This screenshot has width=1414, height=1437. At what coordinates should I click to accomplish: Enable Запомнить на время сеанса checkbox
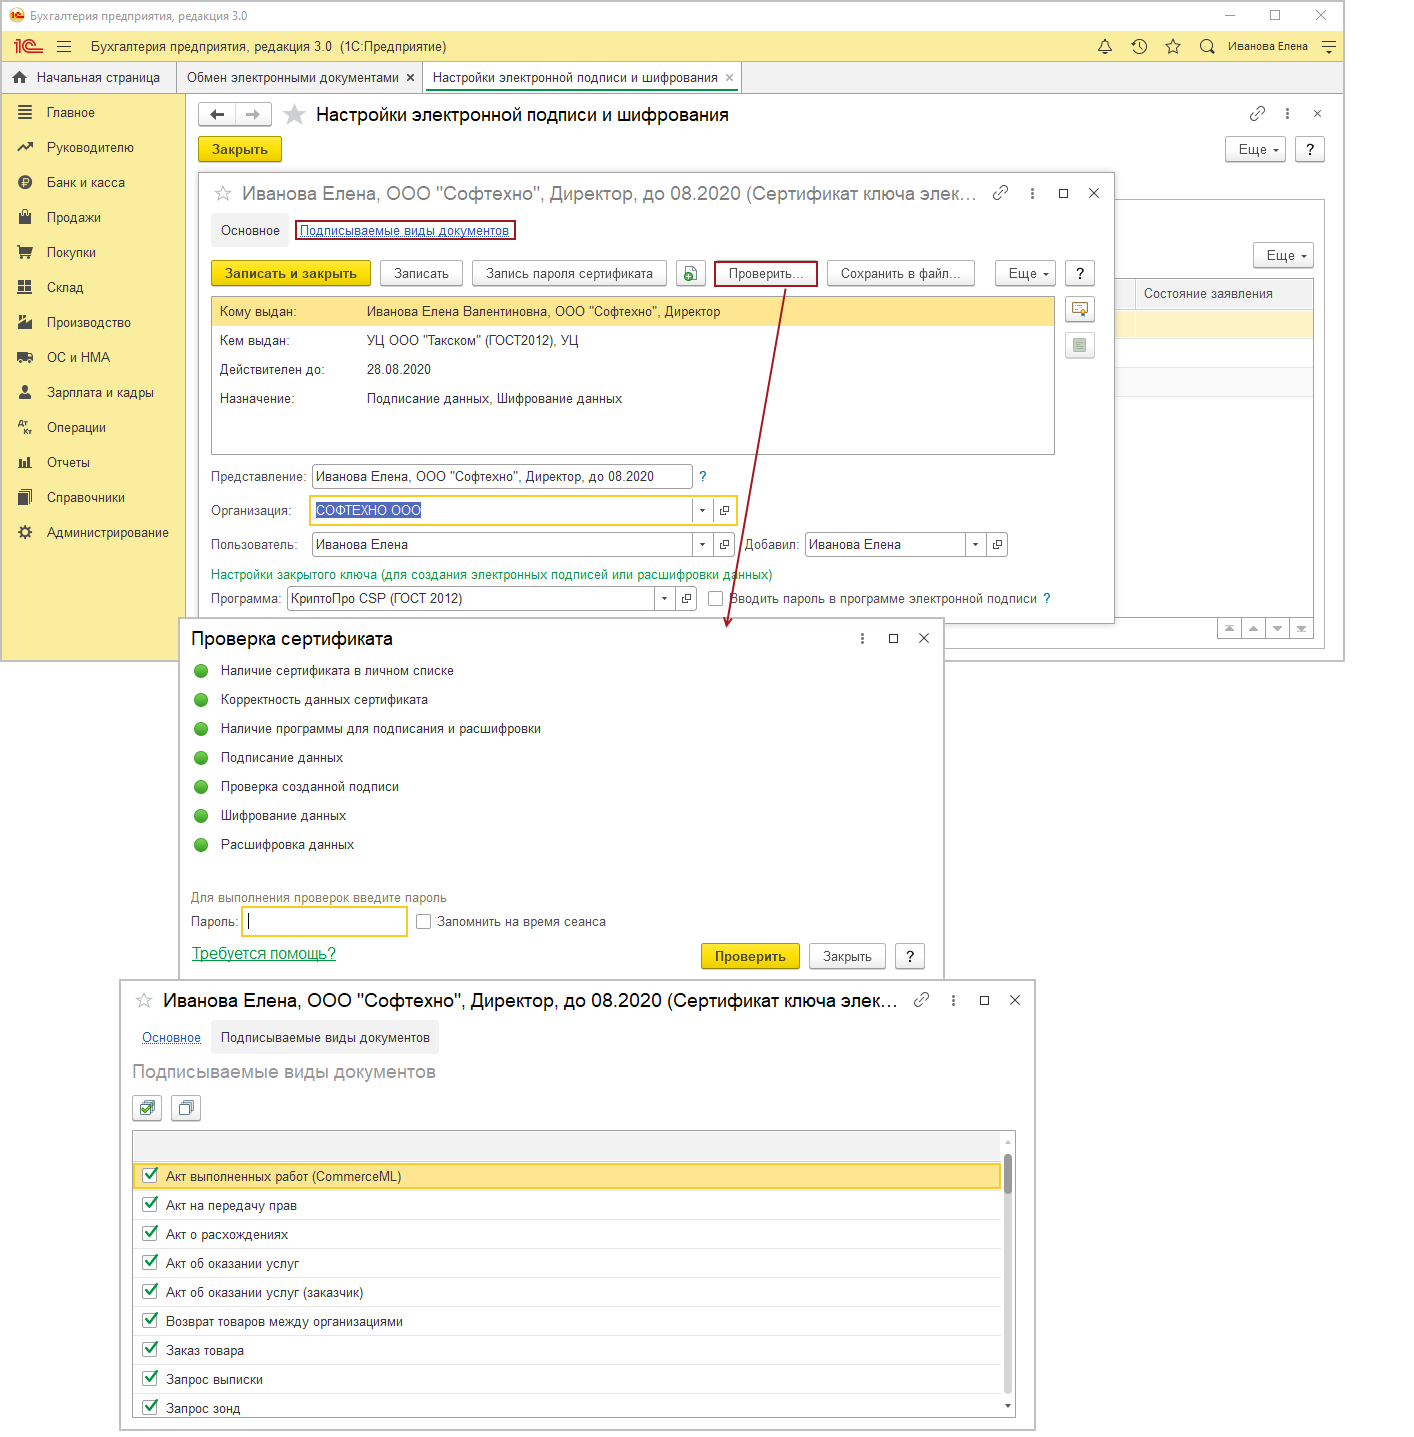pyautogui.click(x=424, y=921)
